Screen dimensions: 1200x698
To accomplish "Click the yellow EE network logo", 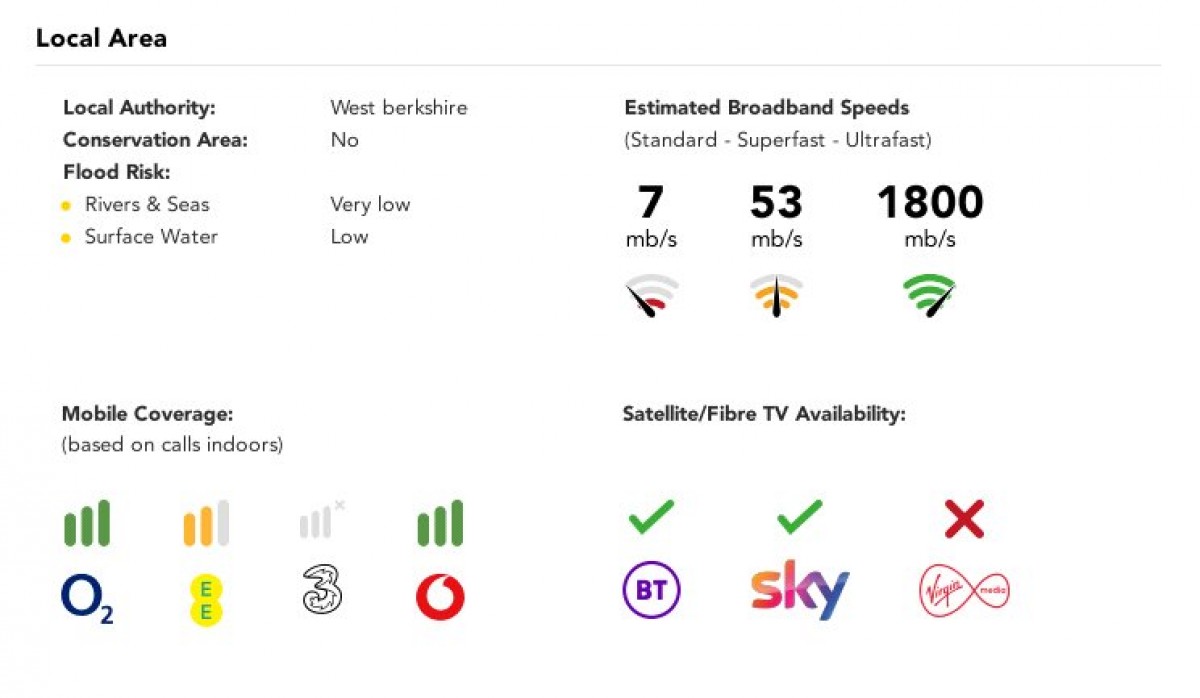I will pos(206,599).
